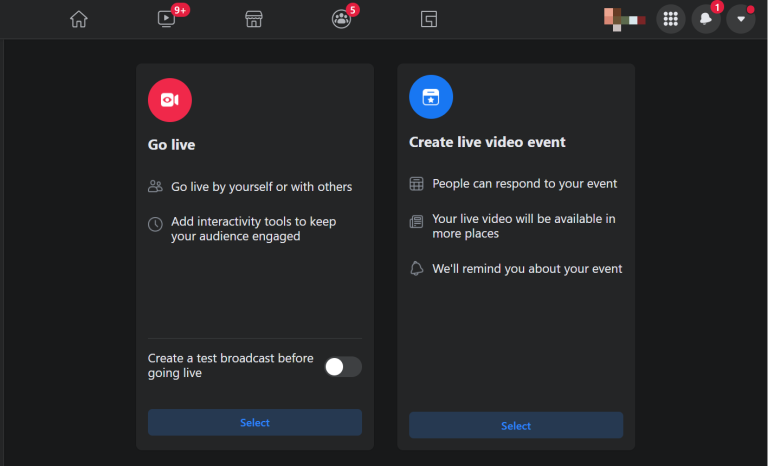Screen dimensions: 768x466
Task: Open the Marketplace storefront icon
Action: click(254, 19)
